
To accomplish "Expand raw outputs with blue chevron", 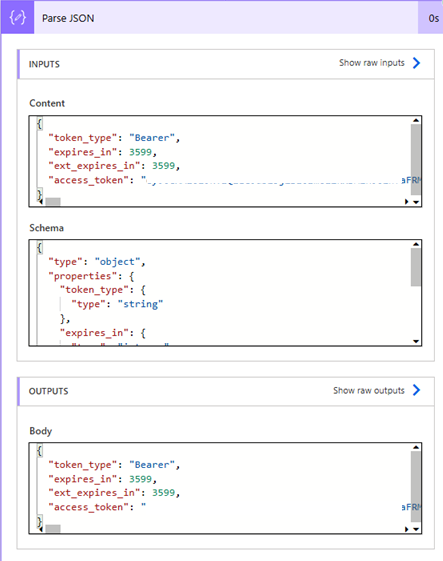I will [416, 390].
